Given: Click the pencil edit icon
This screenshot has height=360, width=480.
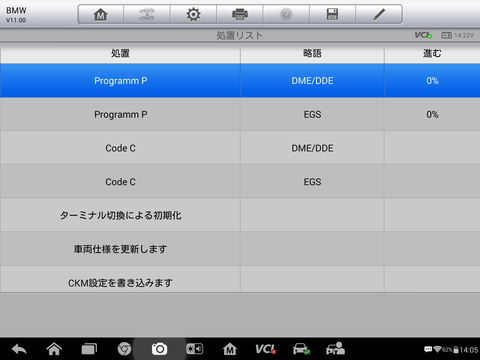Looking at the screenshot, I should 379,14.
